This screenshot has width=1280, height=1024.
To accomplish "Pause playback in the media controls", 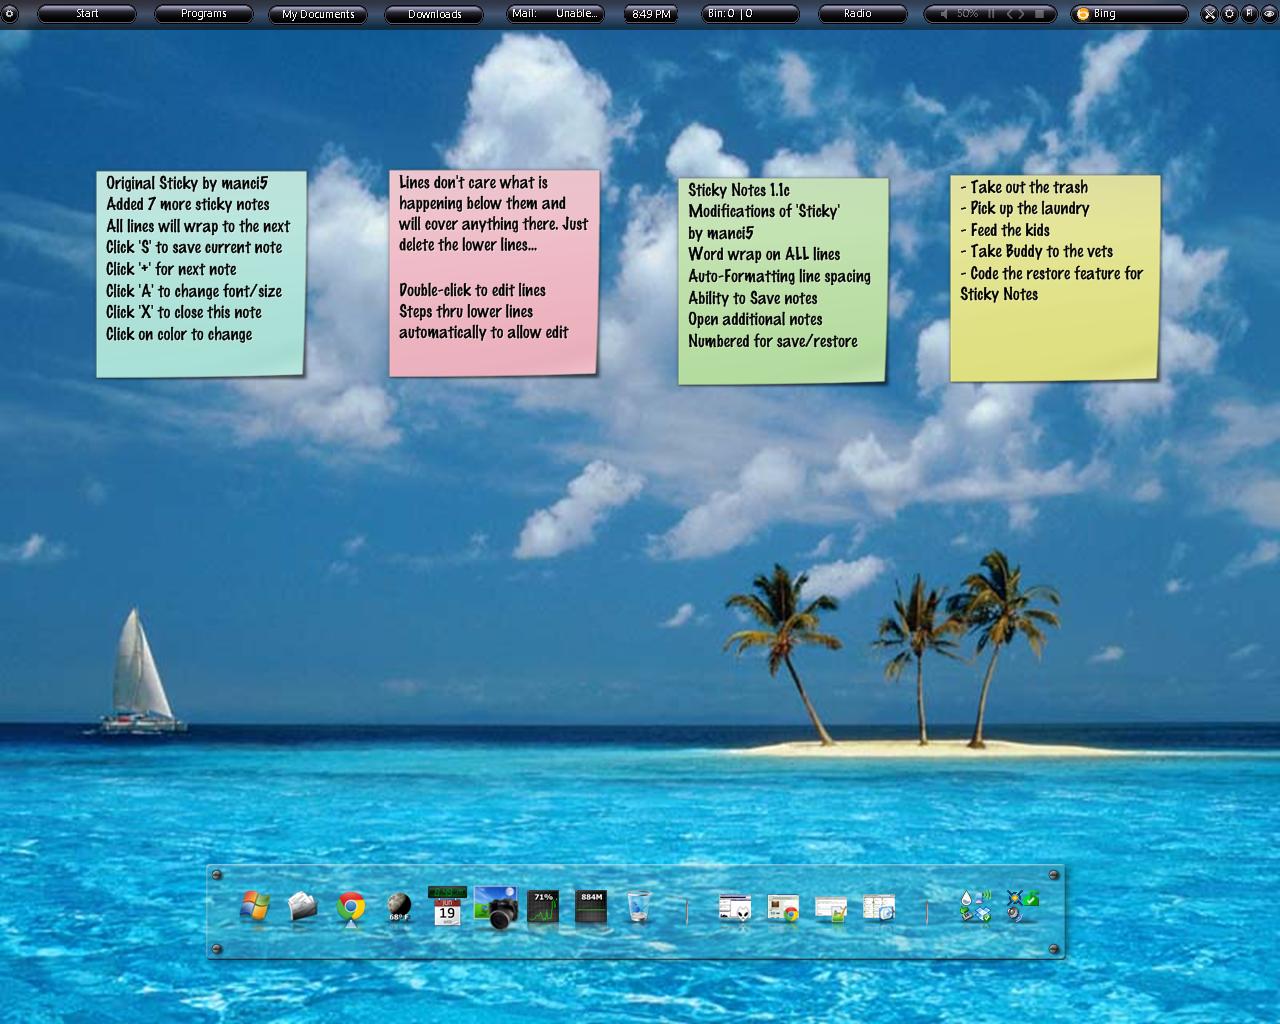I will [x=991, y=13].
